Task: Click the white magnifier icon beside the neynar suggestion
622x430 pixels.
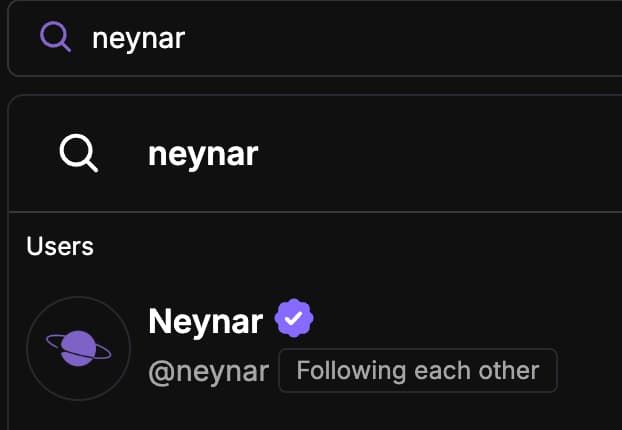Action: coord(78,153)
